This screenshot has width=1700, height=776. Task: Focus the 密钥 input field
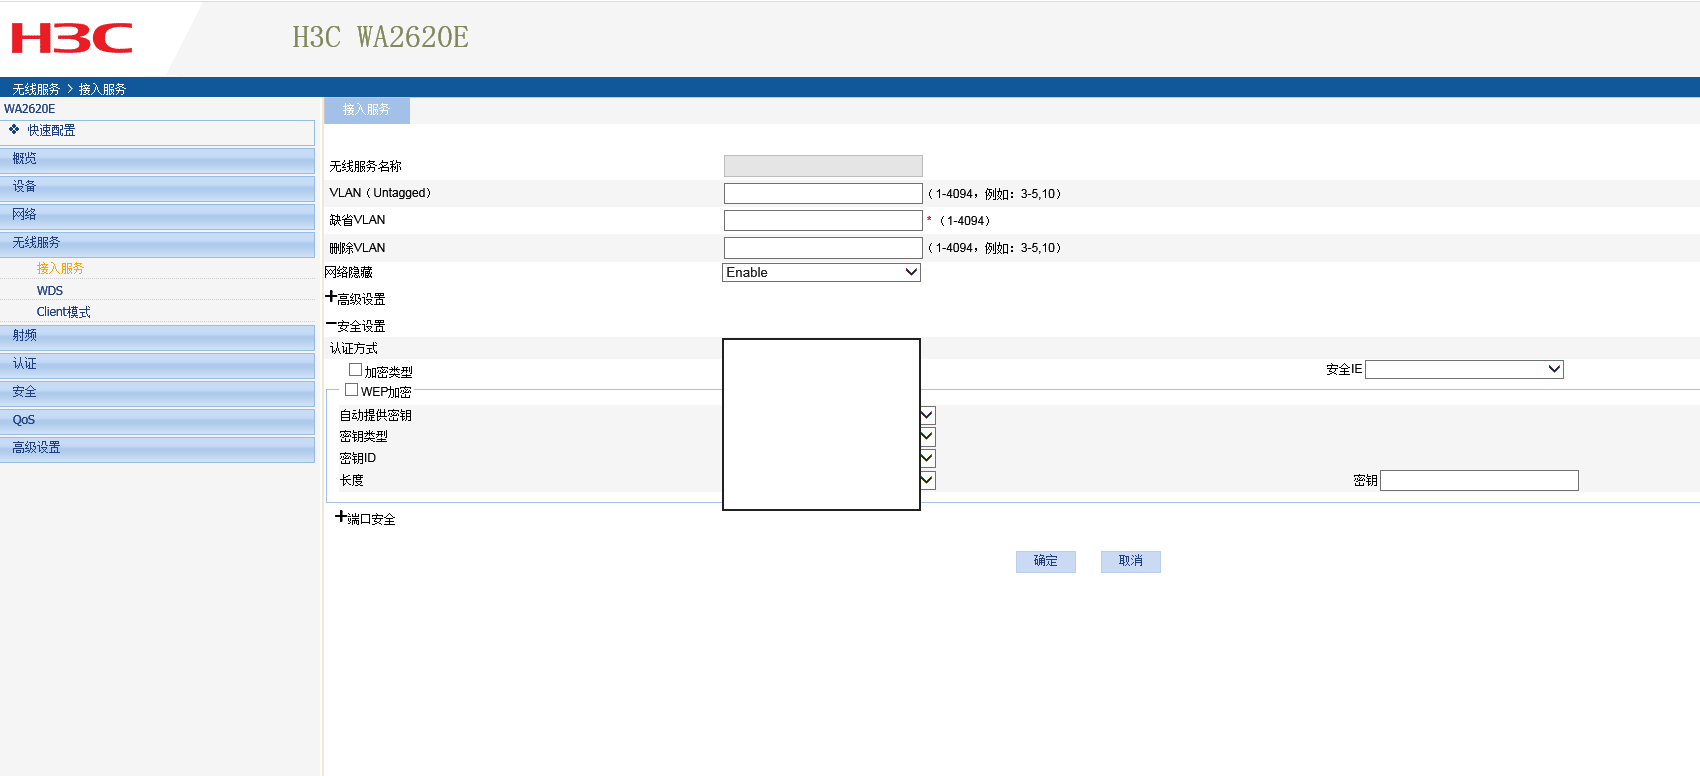tap(1479, 480)
